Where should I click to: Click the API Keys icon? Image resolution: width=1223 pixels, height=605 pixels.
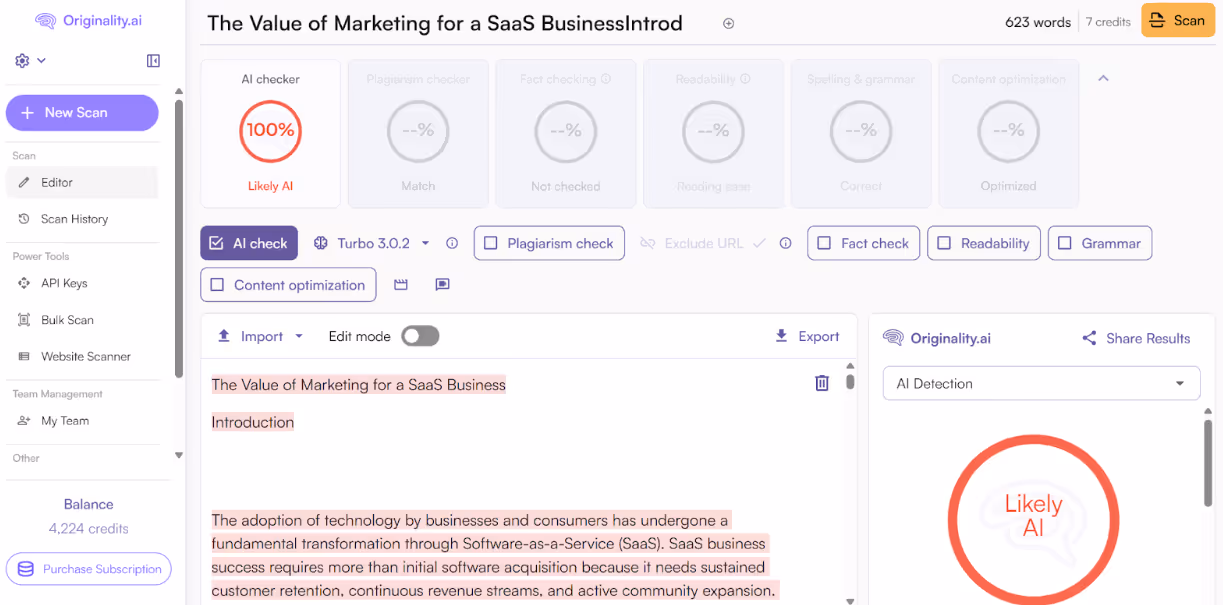(x=24, y=283)
